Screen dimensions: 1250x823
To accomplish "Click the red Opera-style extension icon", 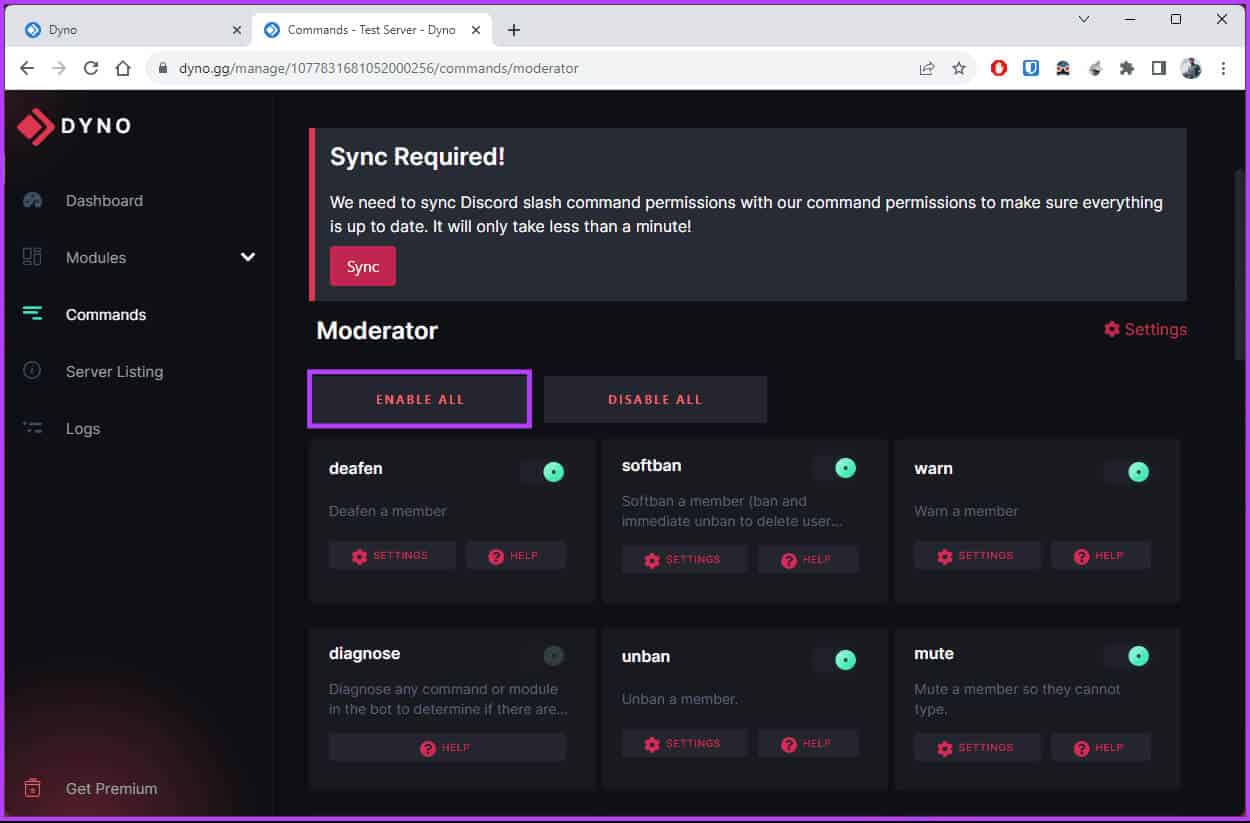I will tap(999, 69).
